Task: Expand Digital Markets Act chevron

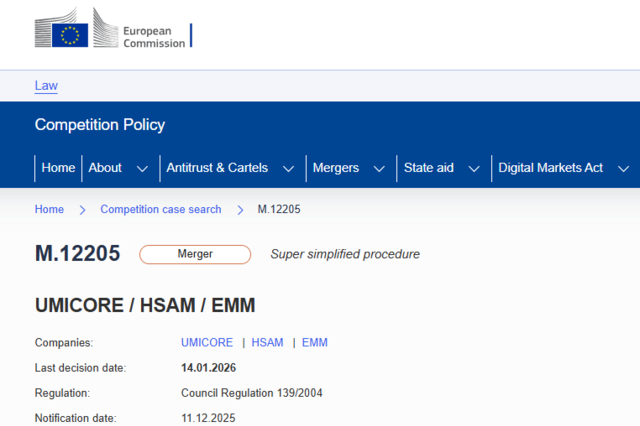Action: (623, 169)
